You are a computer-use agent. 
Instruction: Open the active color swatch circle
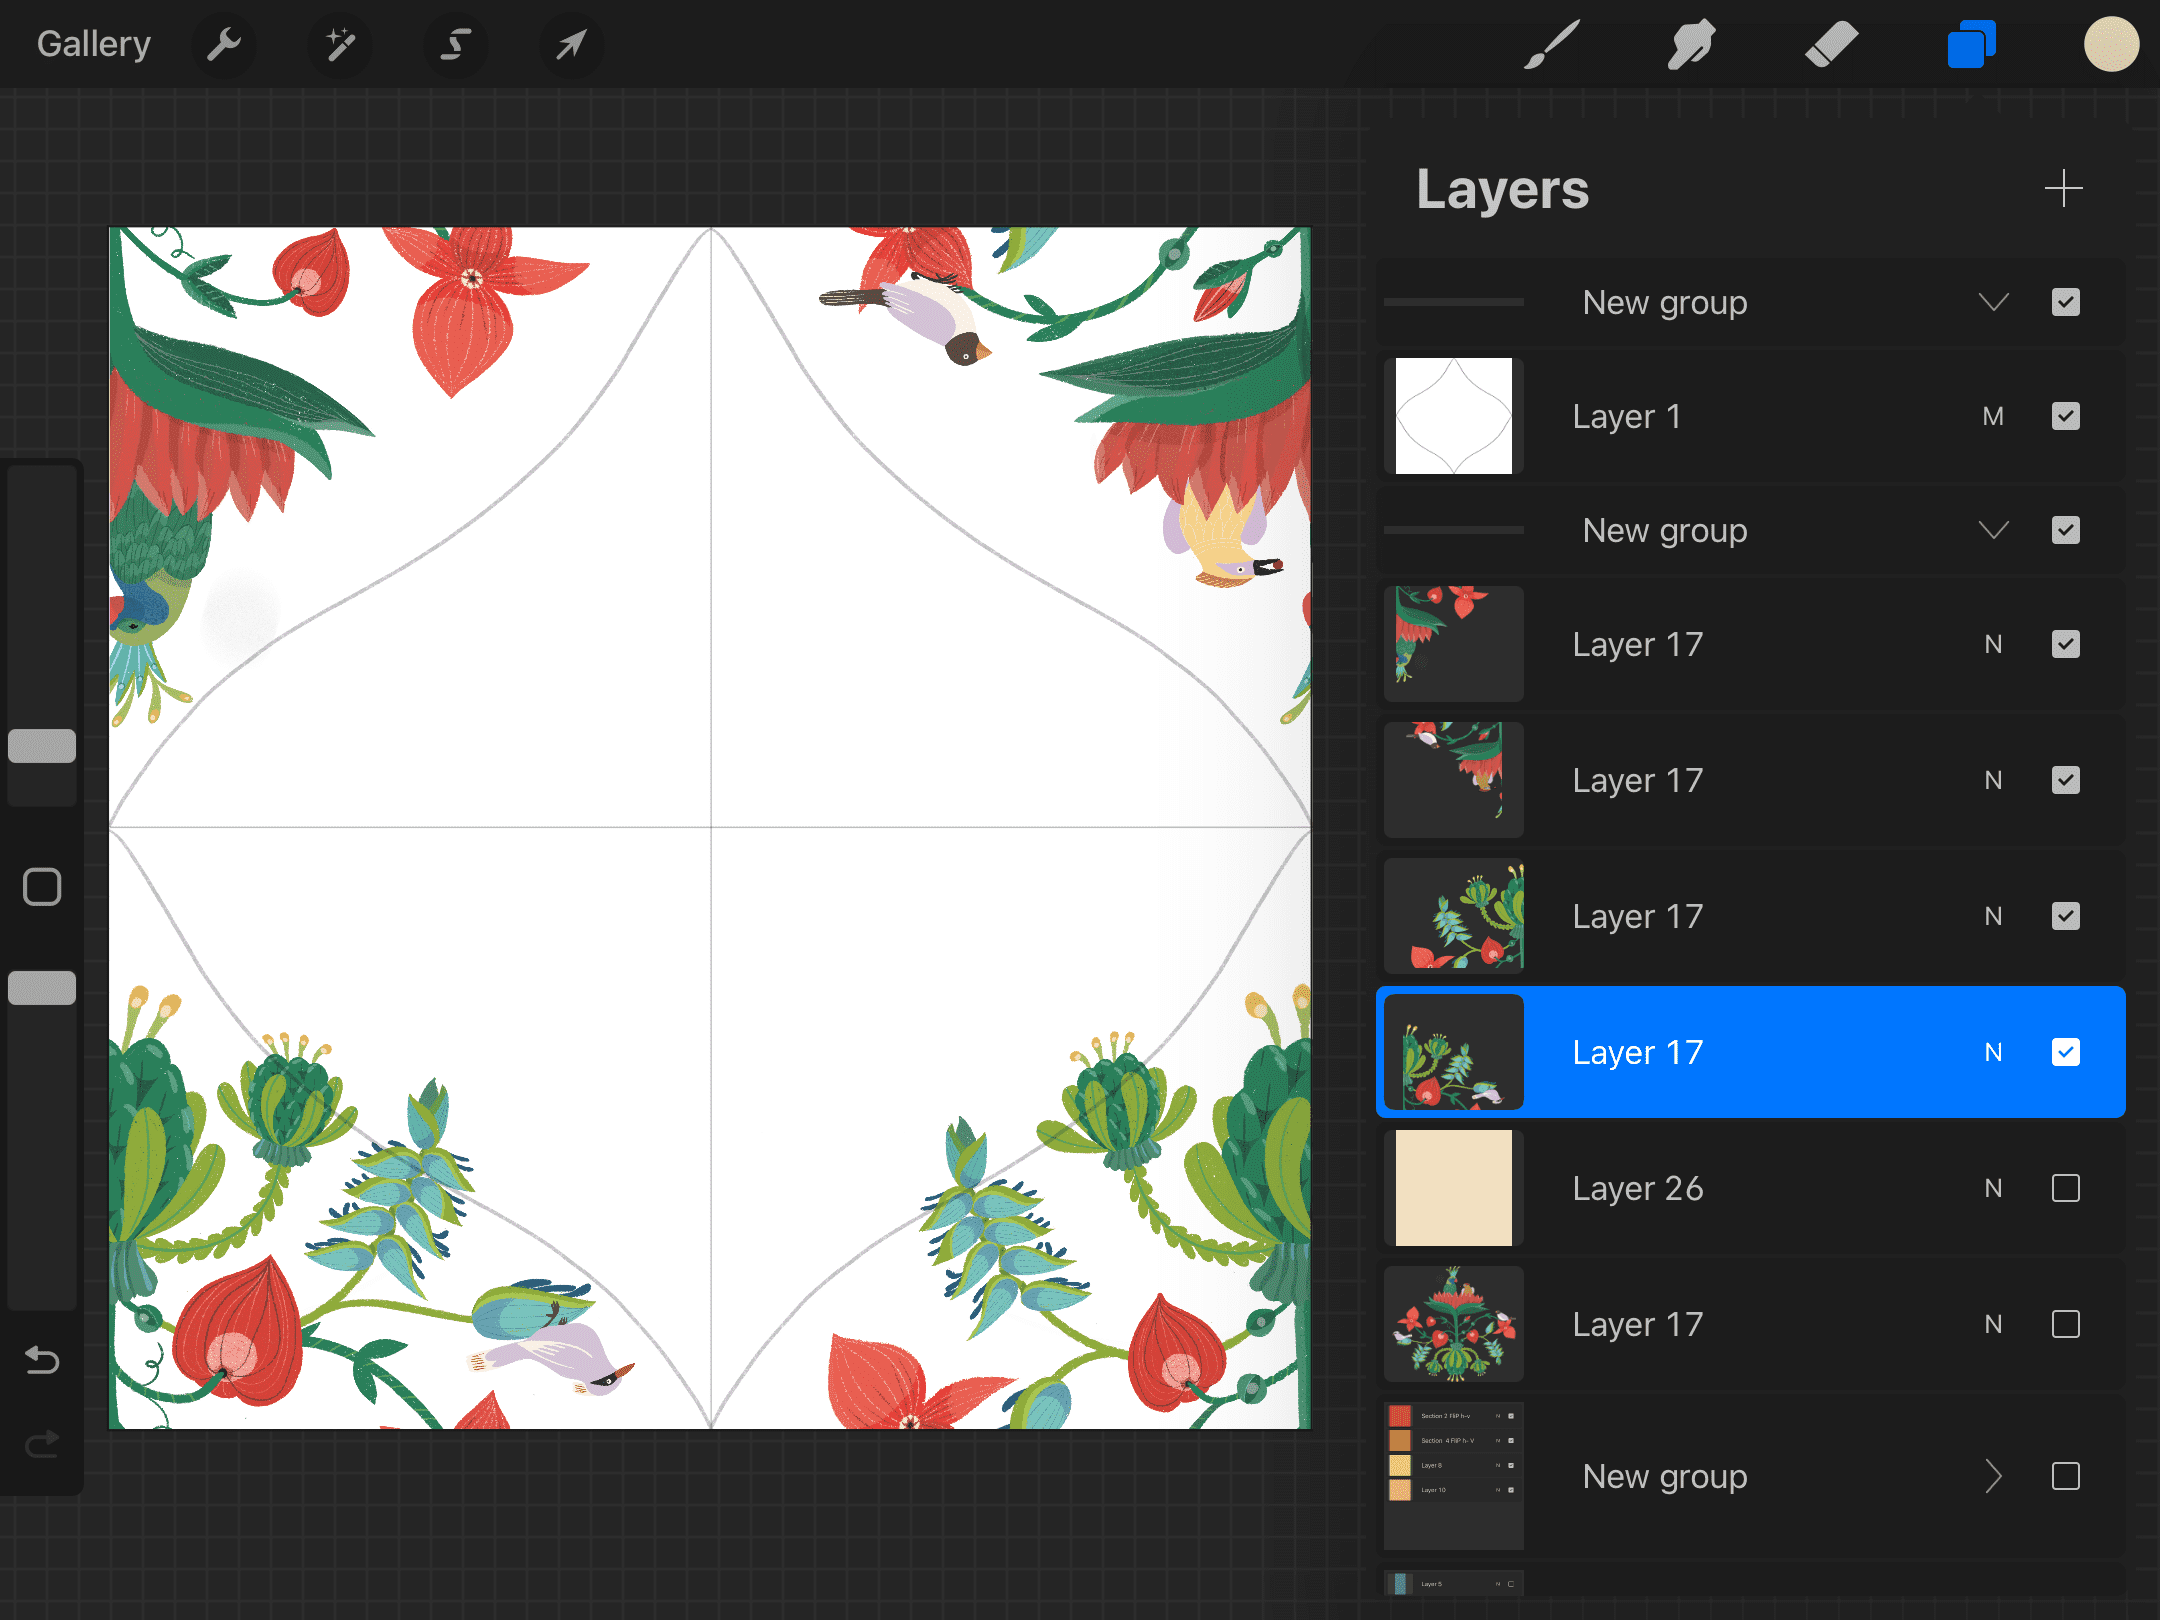tap(2111, 44)
